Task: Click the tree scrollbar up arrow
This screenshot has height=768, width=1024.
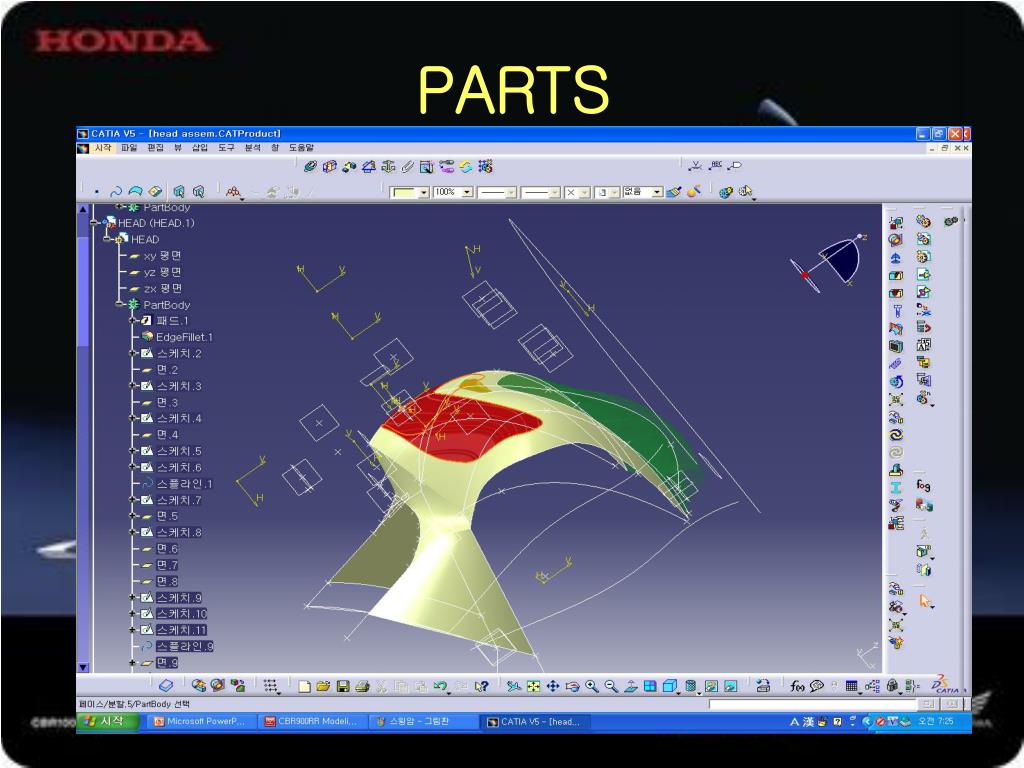Action: click(83, 210)
